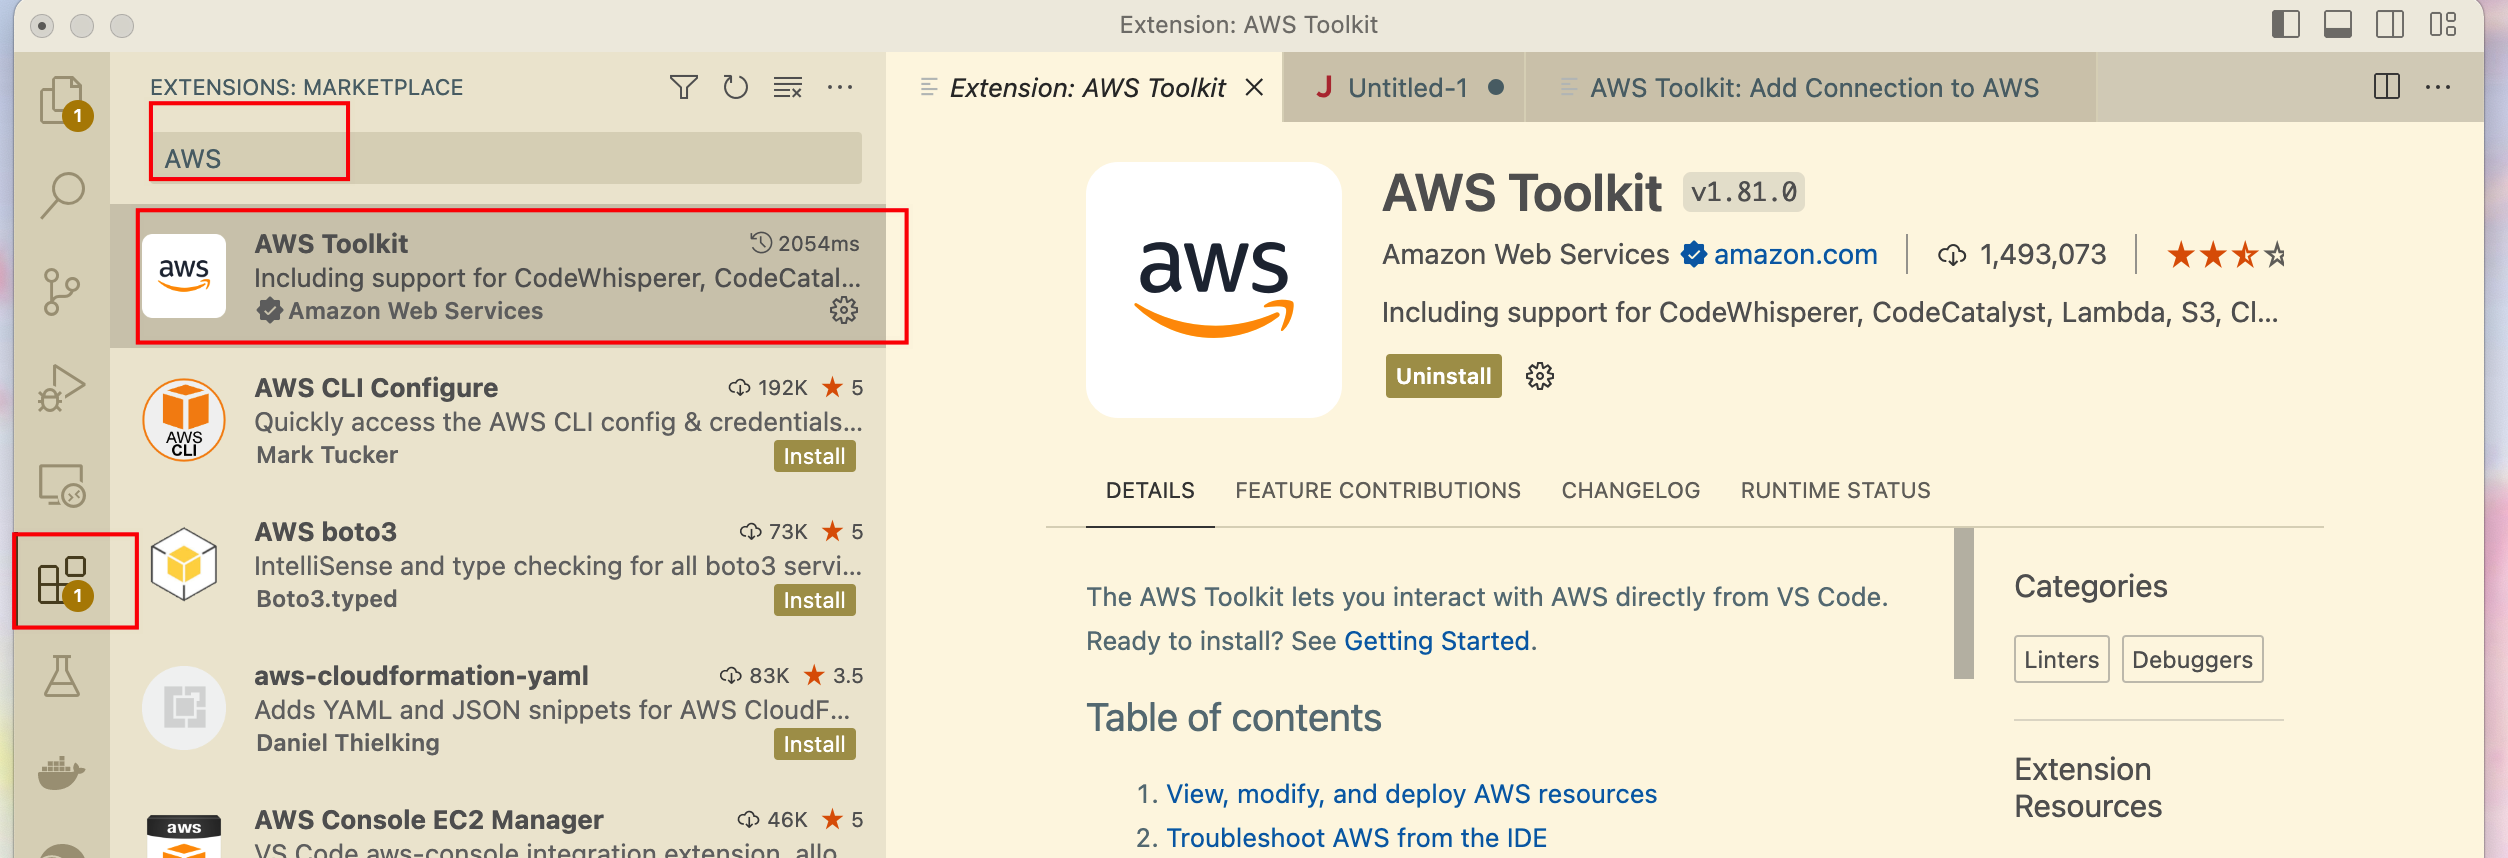Open the Getting Started link
The width and height of the screenshot is (2508, 858).
1437,641
